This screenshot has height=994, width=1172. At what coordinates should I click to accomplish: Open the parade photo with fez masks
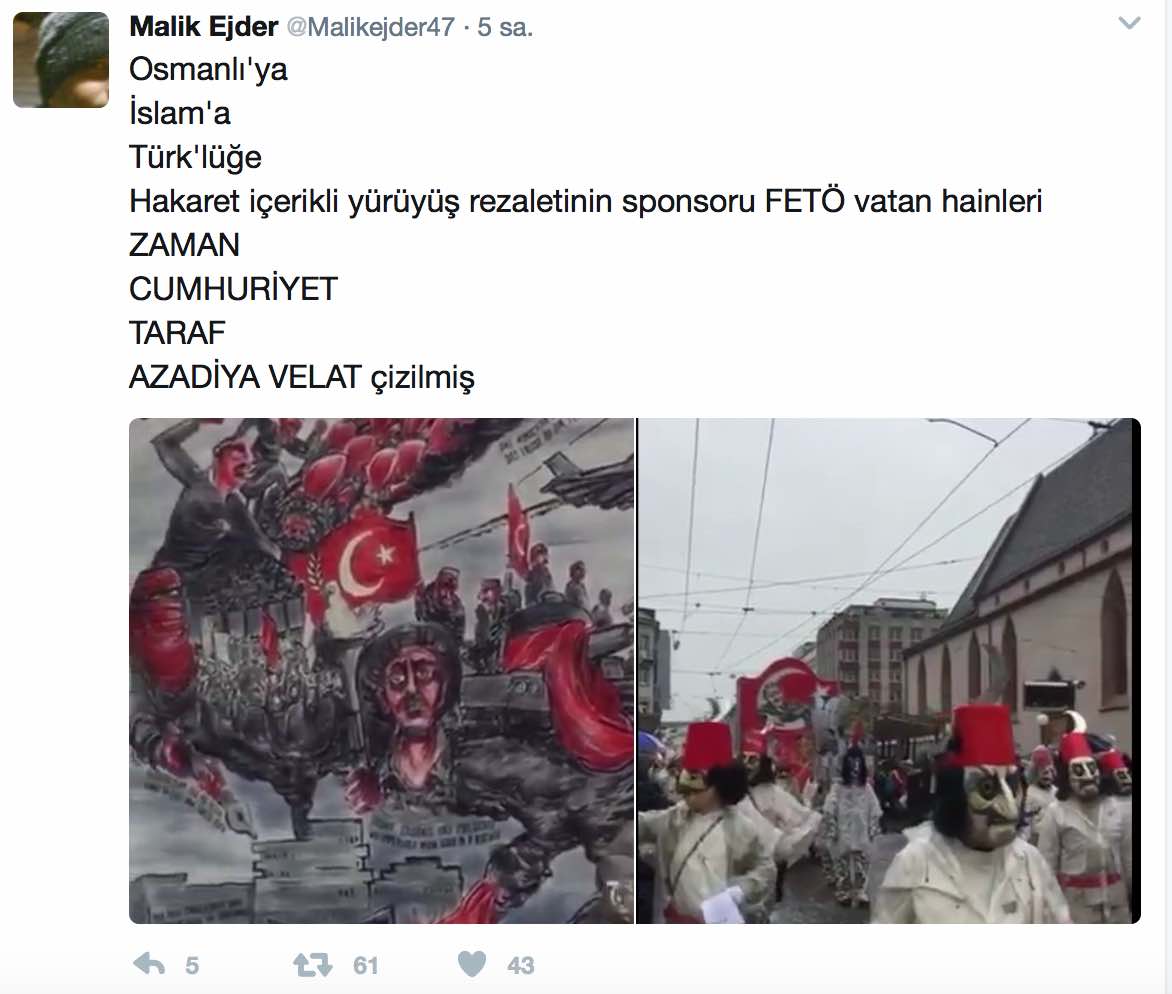(x=888, y=670)
